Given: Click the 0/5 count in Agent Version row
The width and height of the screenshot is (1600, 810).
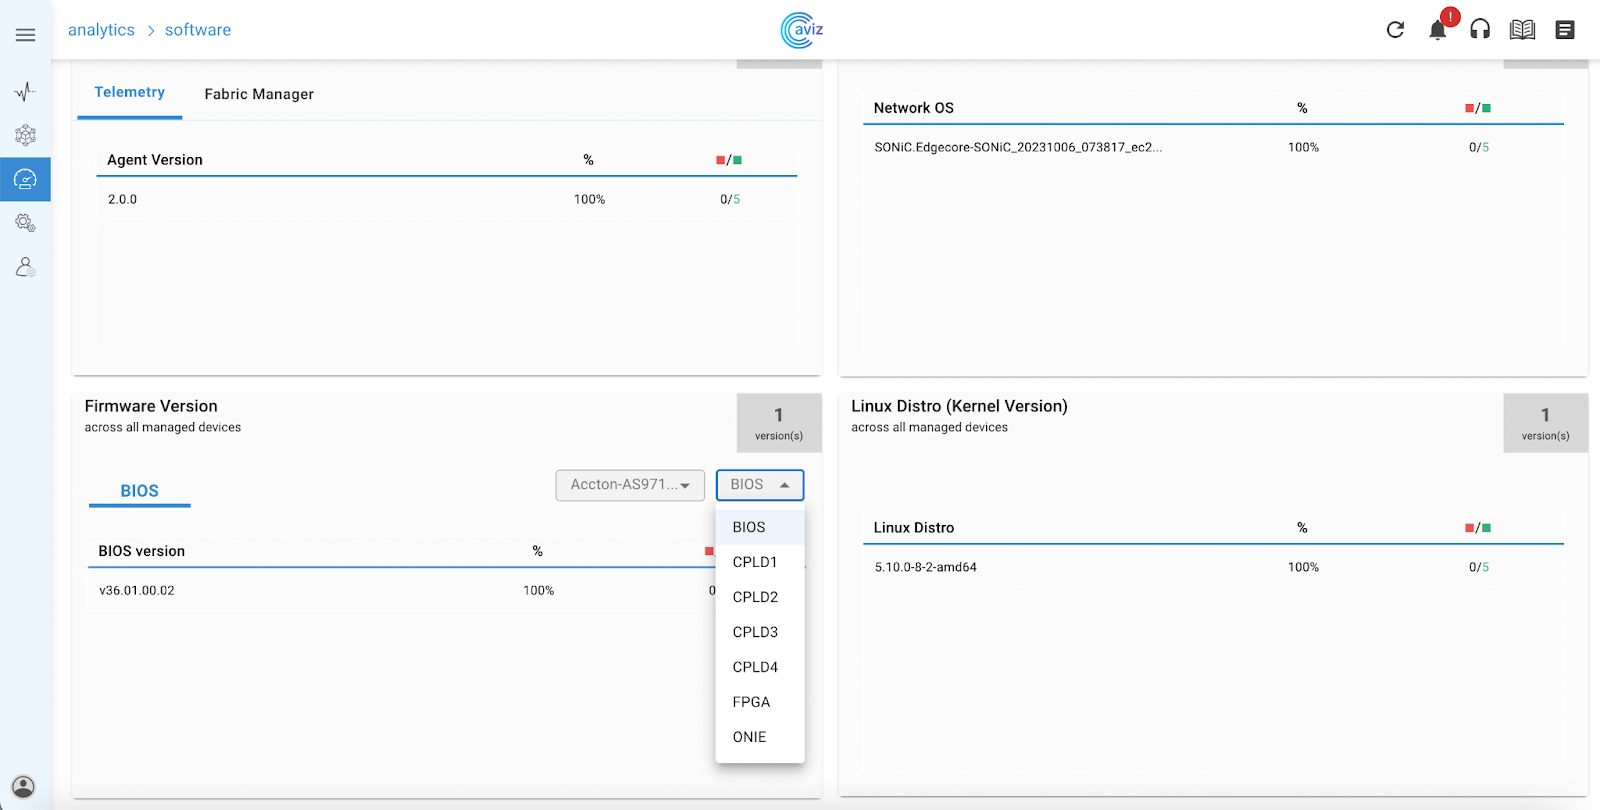Looking at the screenshot, I should point(731,199).
